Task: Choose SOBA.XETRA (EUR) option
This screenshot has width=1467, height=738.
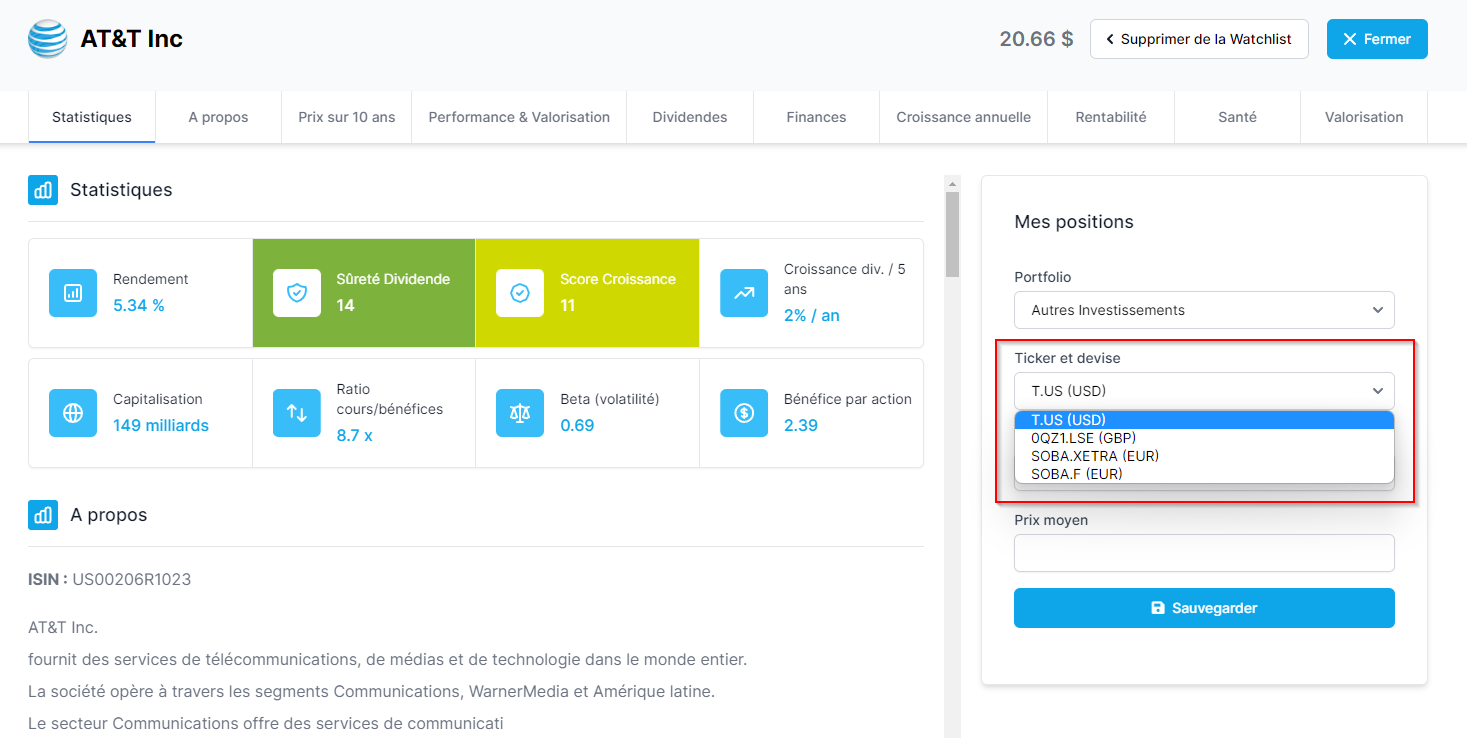Action: 1204,456
